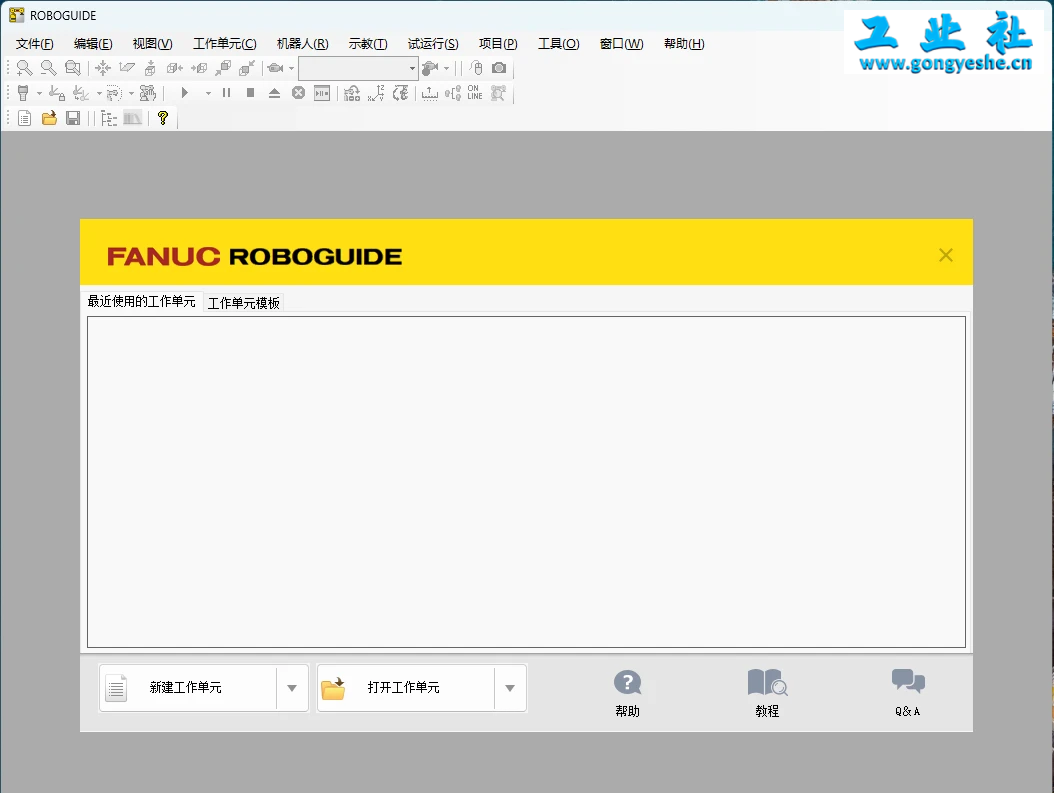Switch to the 工作单元模板 tab

(243, 303)
